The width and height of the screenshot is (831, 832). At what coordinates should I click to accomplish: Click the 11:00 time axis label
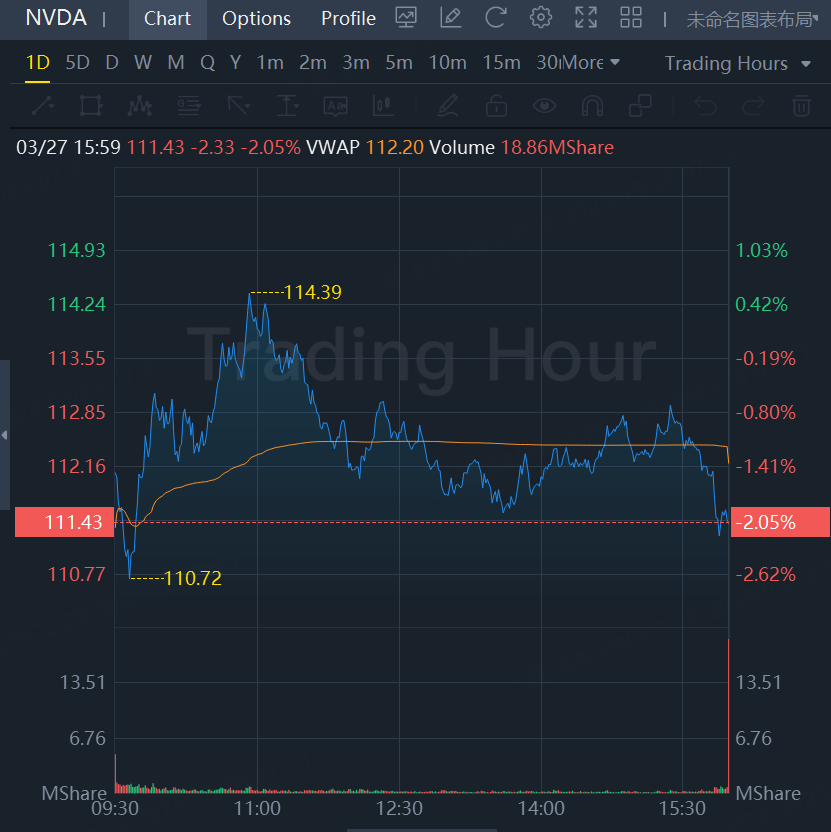257,809
